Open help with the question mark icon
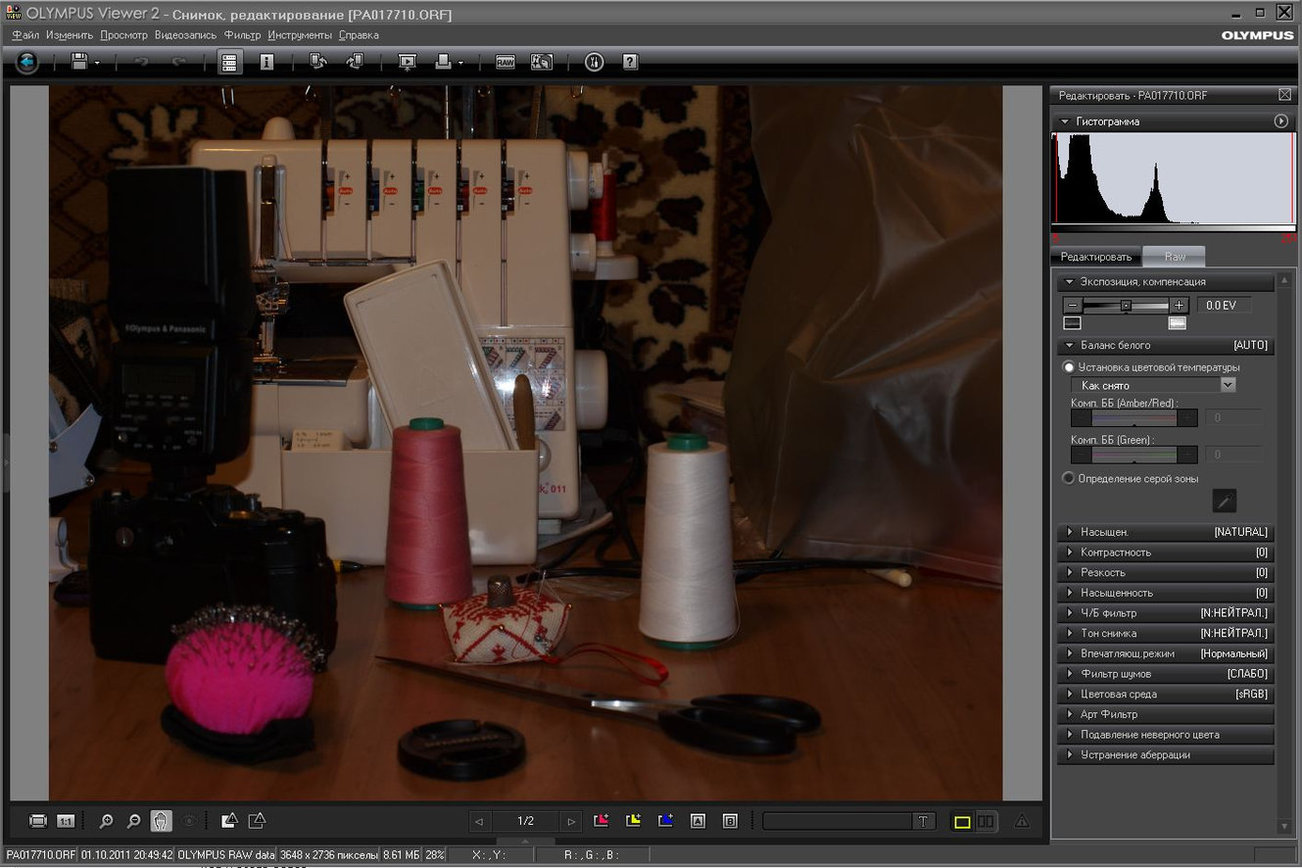This screenshot has height=868, width=1302. 630,62
